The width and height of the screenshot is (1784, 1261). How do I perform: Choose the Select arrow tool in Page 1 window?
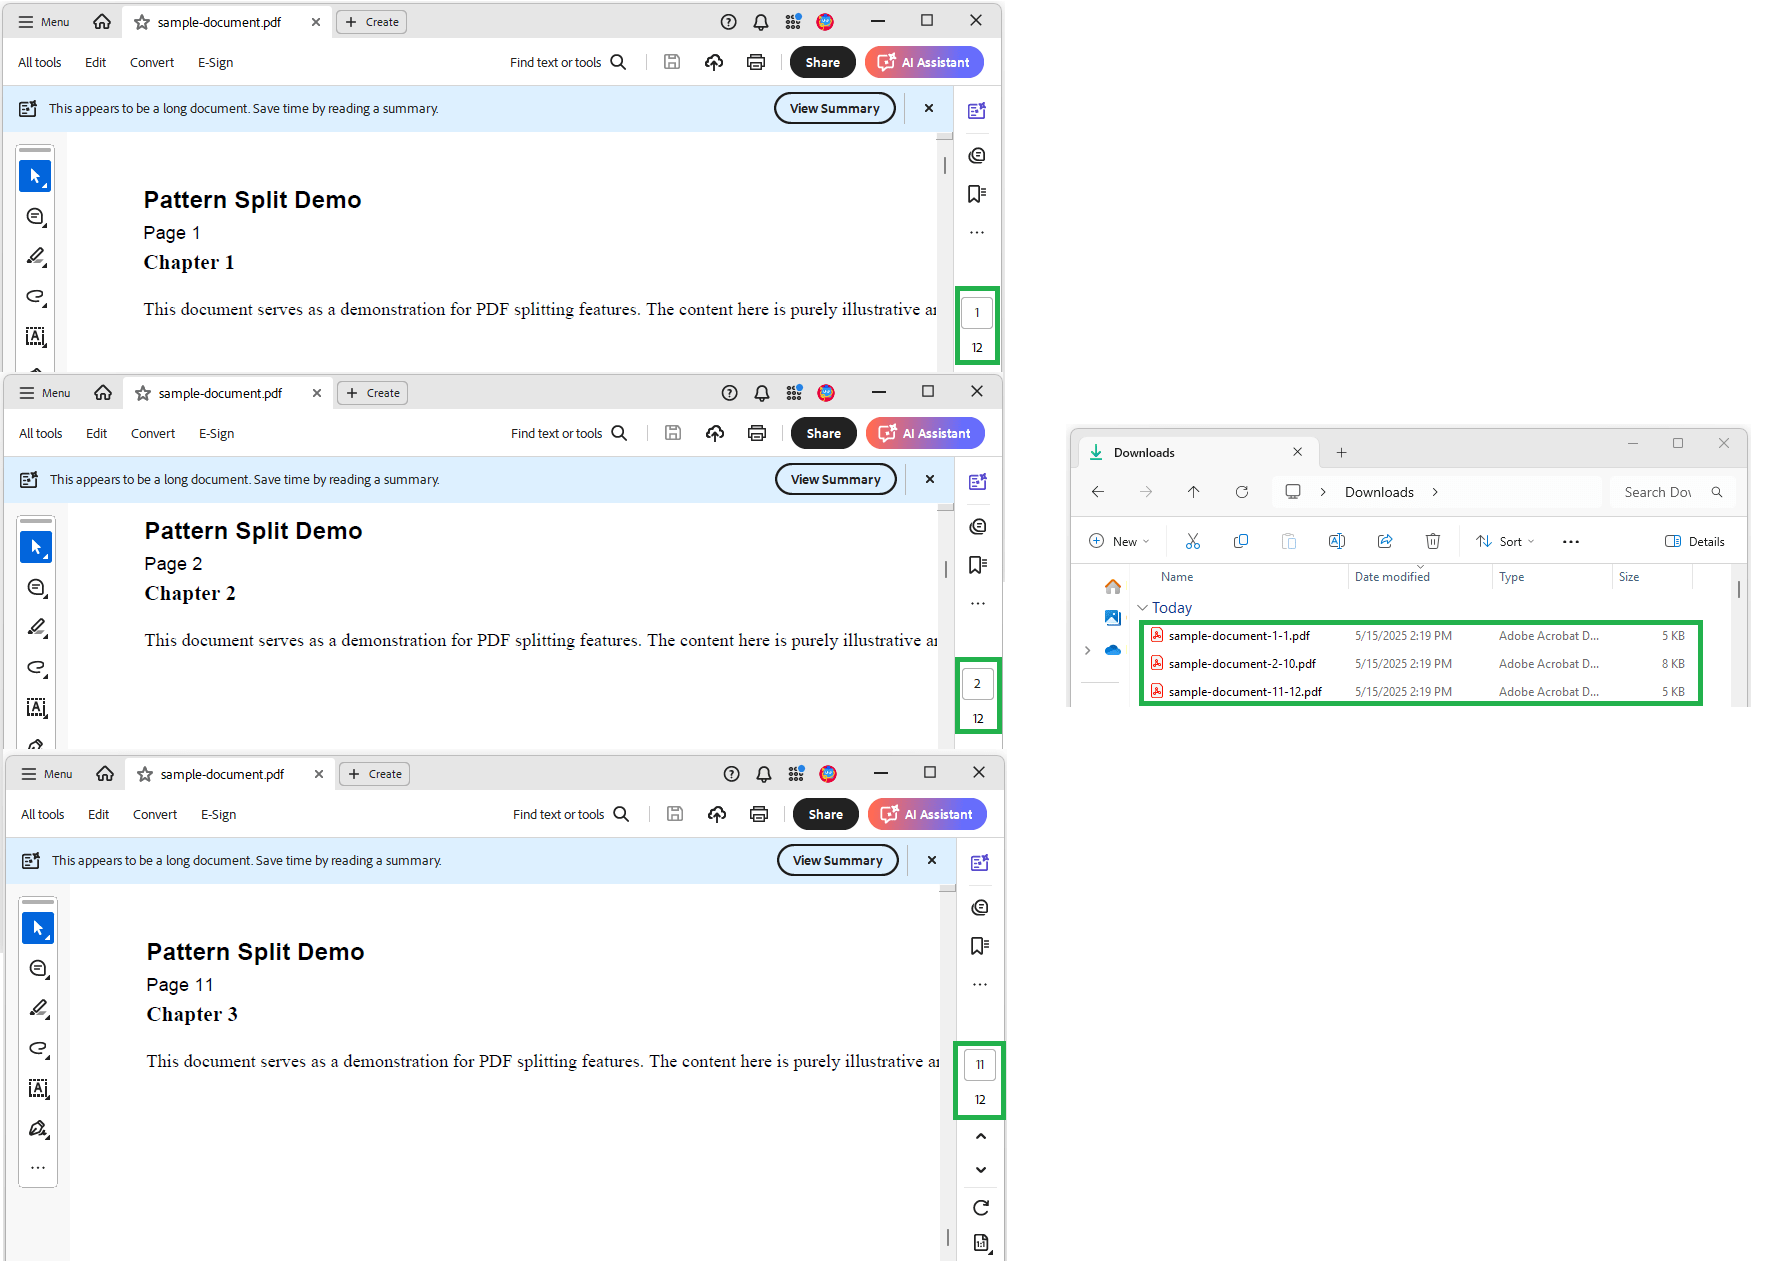[x=35, y=176]
